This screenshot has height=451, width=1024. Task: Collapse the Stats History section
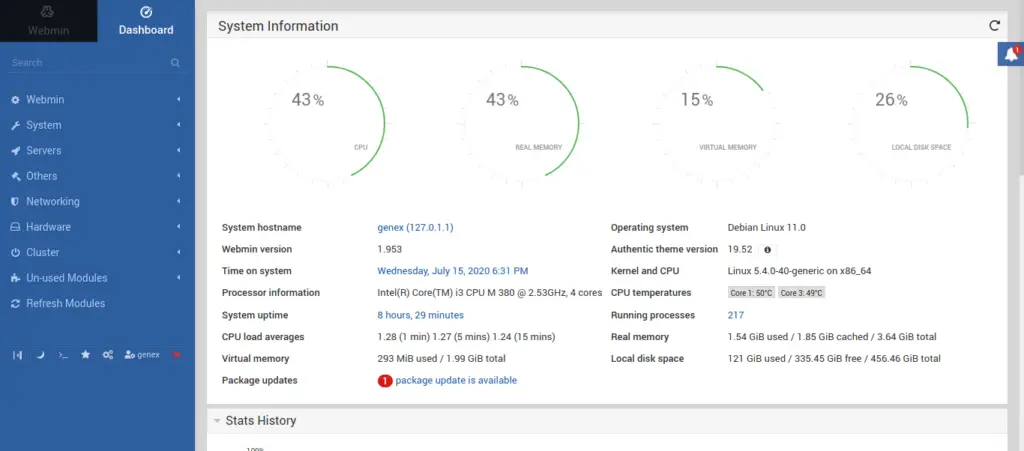point(217,421)
